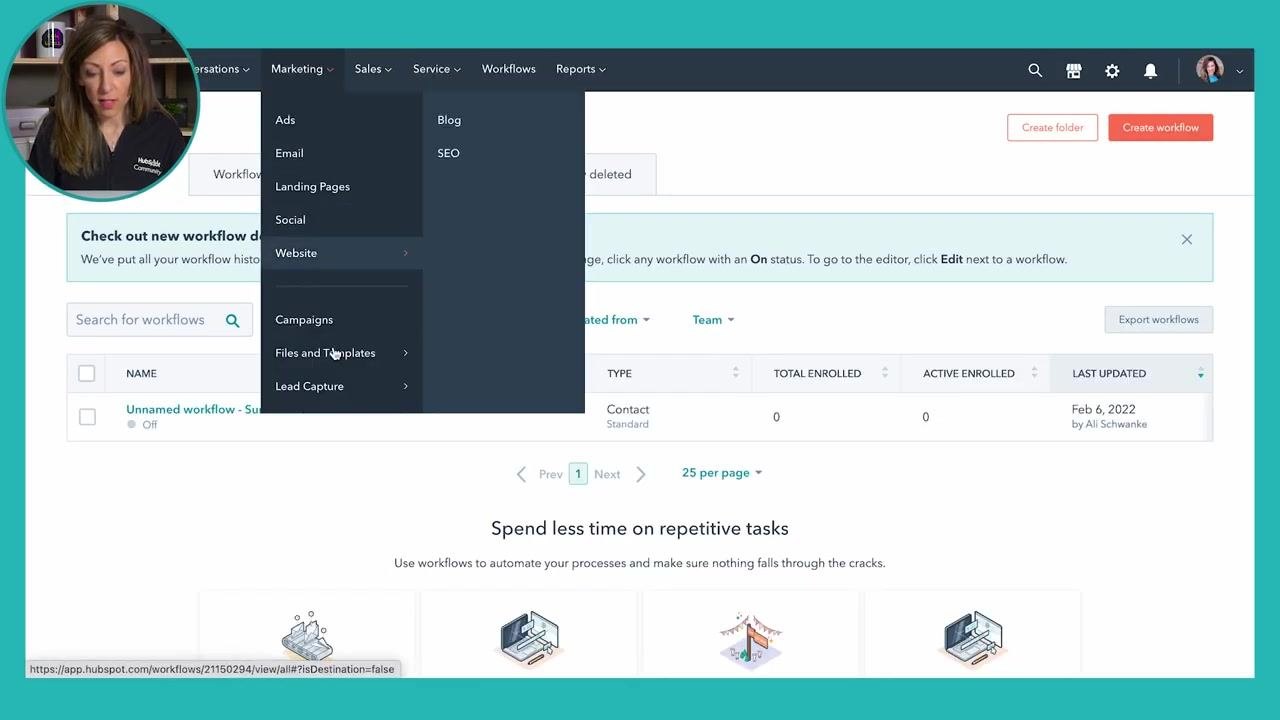Select page 1 in pagination
The width and height of the screenshot is (1280, 720).
click(x=578, y=474)
